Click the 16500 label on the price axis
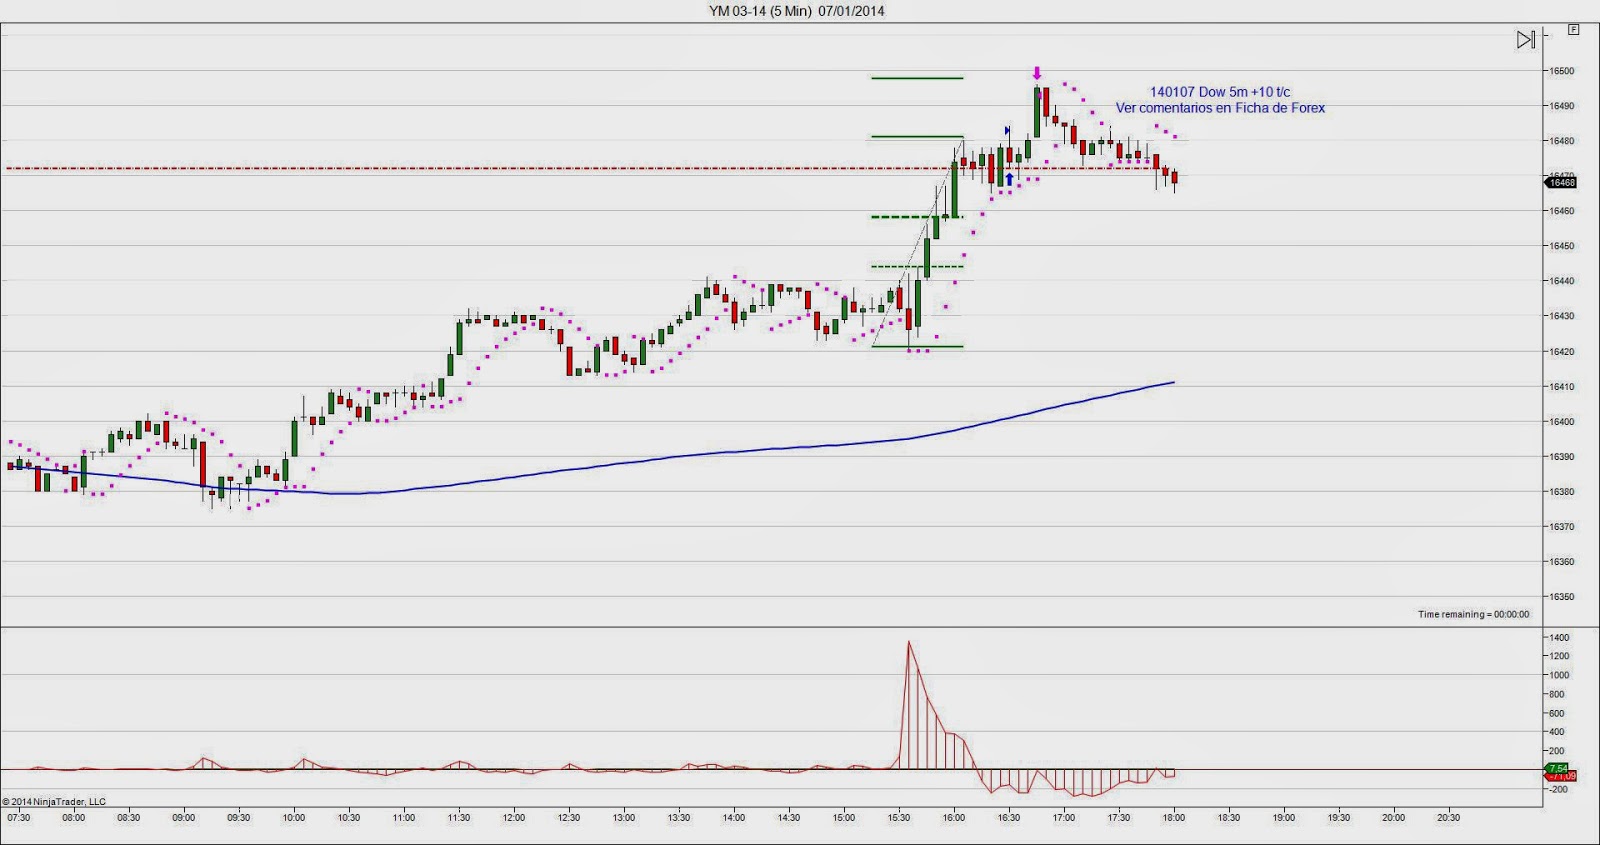1600x845 pixels. point(1561,71)
